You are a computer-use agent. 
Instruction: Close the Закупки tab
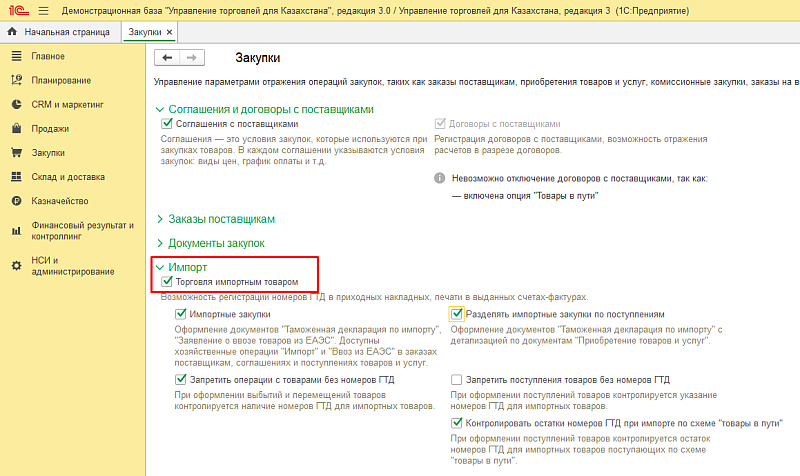point(169,32)
